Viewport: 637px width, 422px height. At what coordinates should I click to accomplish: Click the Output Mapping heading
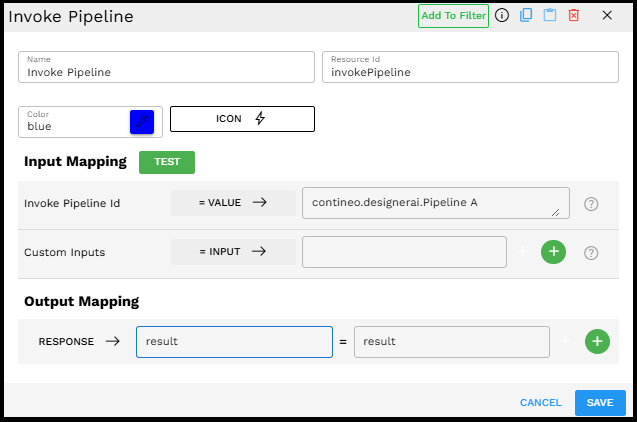(82, 301)
